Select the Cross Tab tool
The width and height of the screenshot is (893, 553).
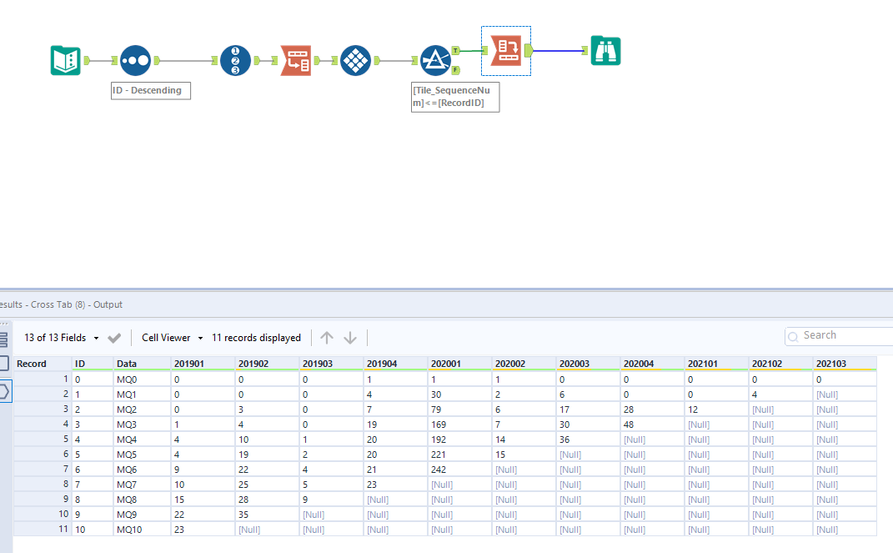point(506,51)
